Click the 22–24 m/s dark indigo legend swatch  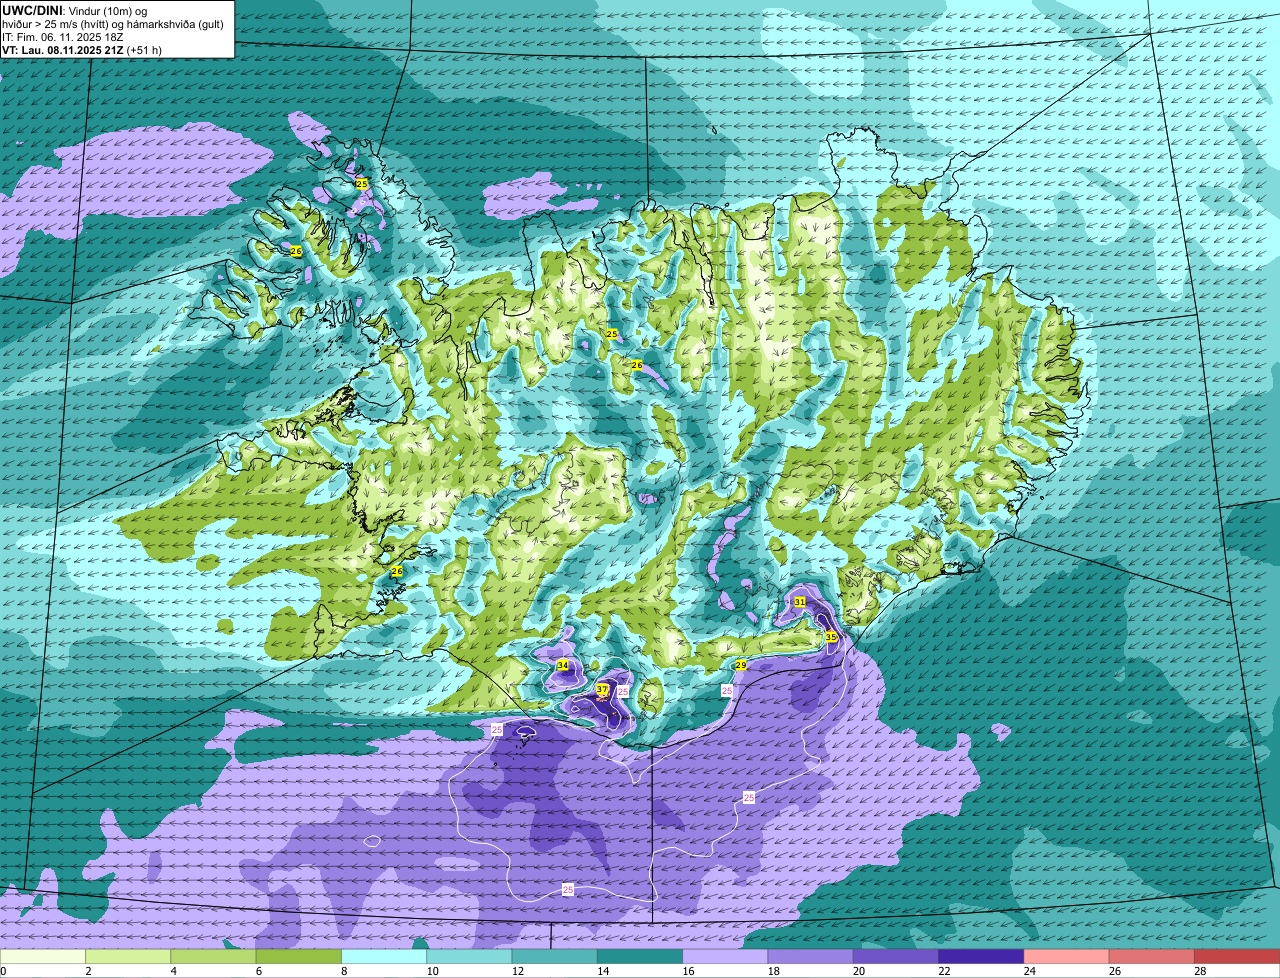pyautogui.click(x=981, y=956)
